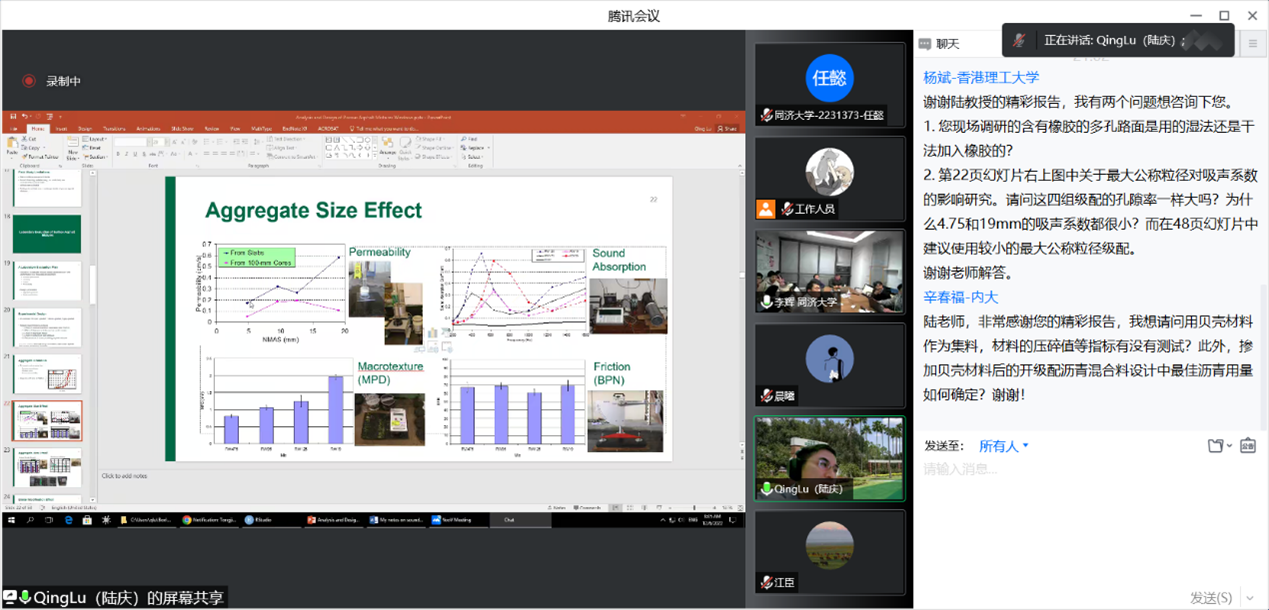Click muted mic beside 同济大学-2231373-任懿
The image size is (1269, 610).
click(766, 116)
